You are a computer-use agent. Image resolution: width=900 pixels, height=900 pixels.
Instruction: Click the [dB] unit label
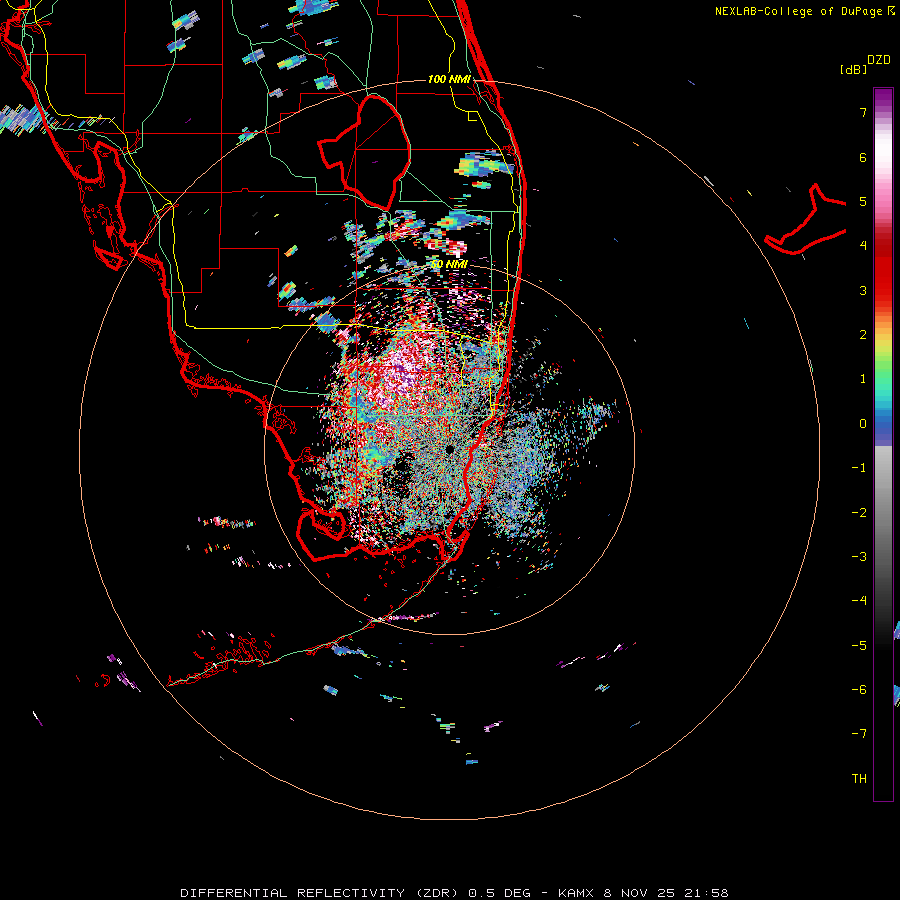[x=854, y=69]
